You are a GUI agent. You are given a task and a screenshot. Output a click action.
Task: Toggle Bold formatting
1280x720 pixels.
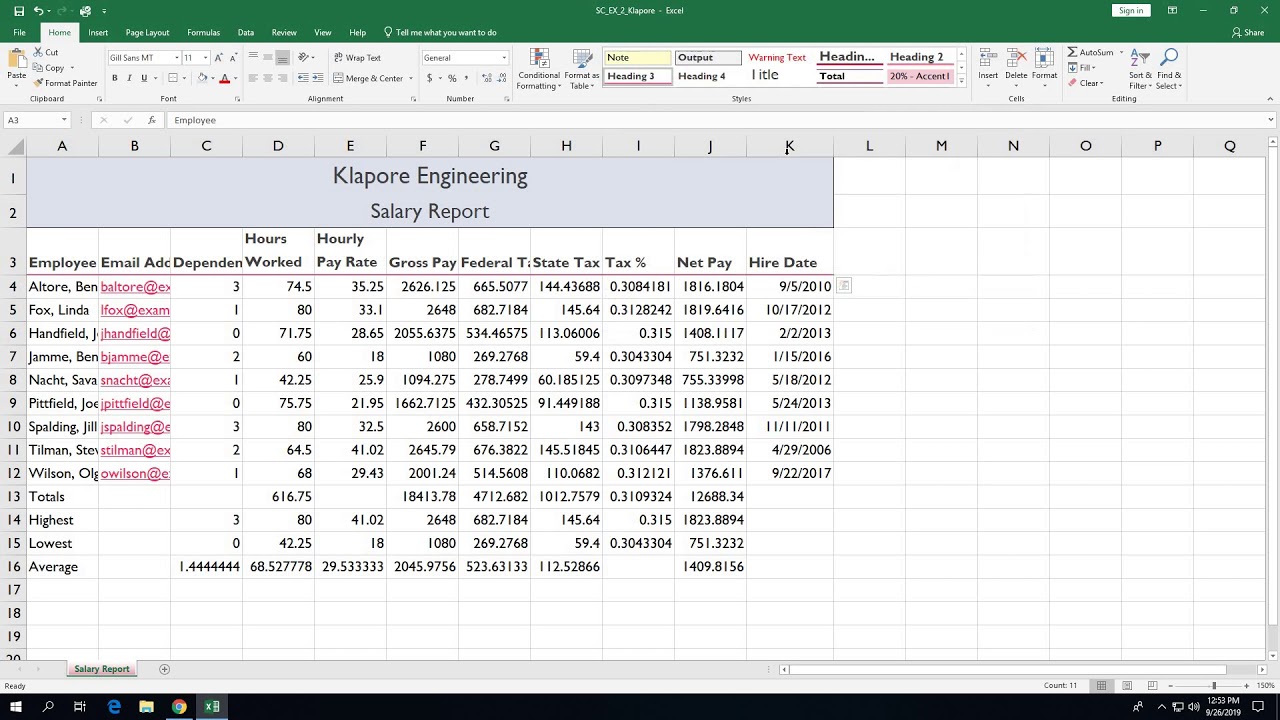115,78
